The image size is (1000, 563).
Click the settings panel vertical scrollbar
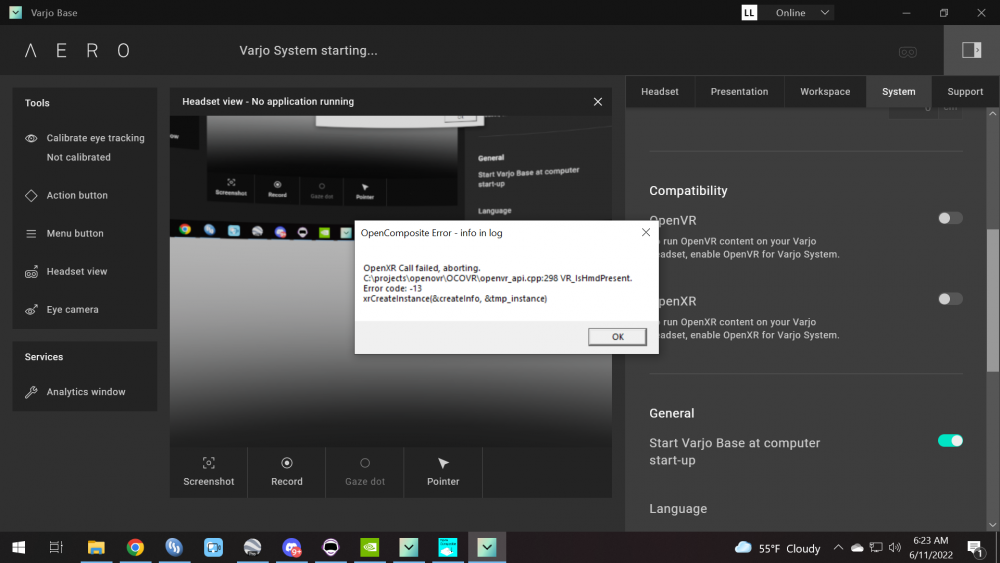click(x=992, y=300)
